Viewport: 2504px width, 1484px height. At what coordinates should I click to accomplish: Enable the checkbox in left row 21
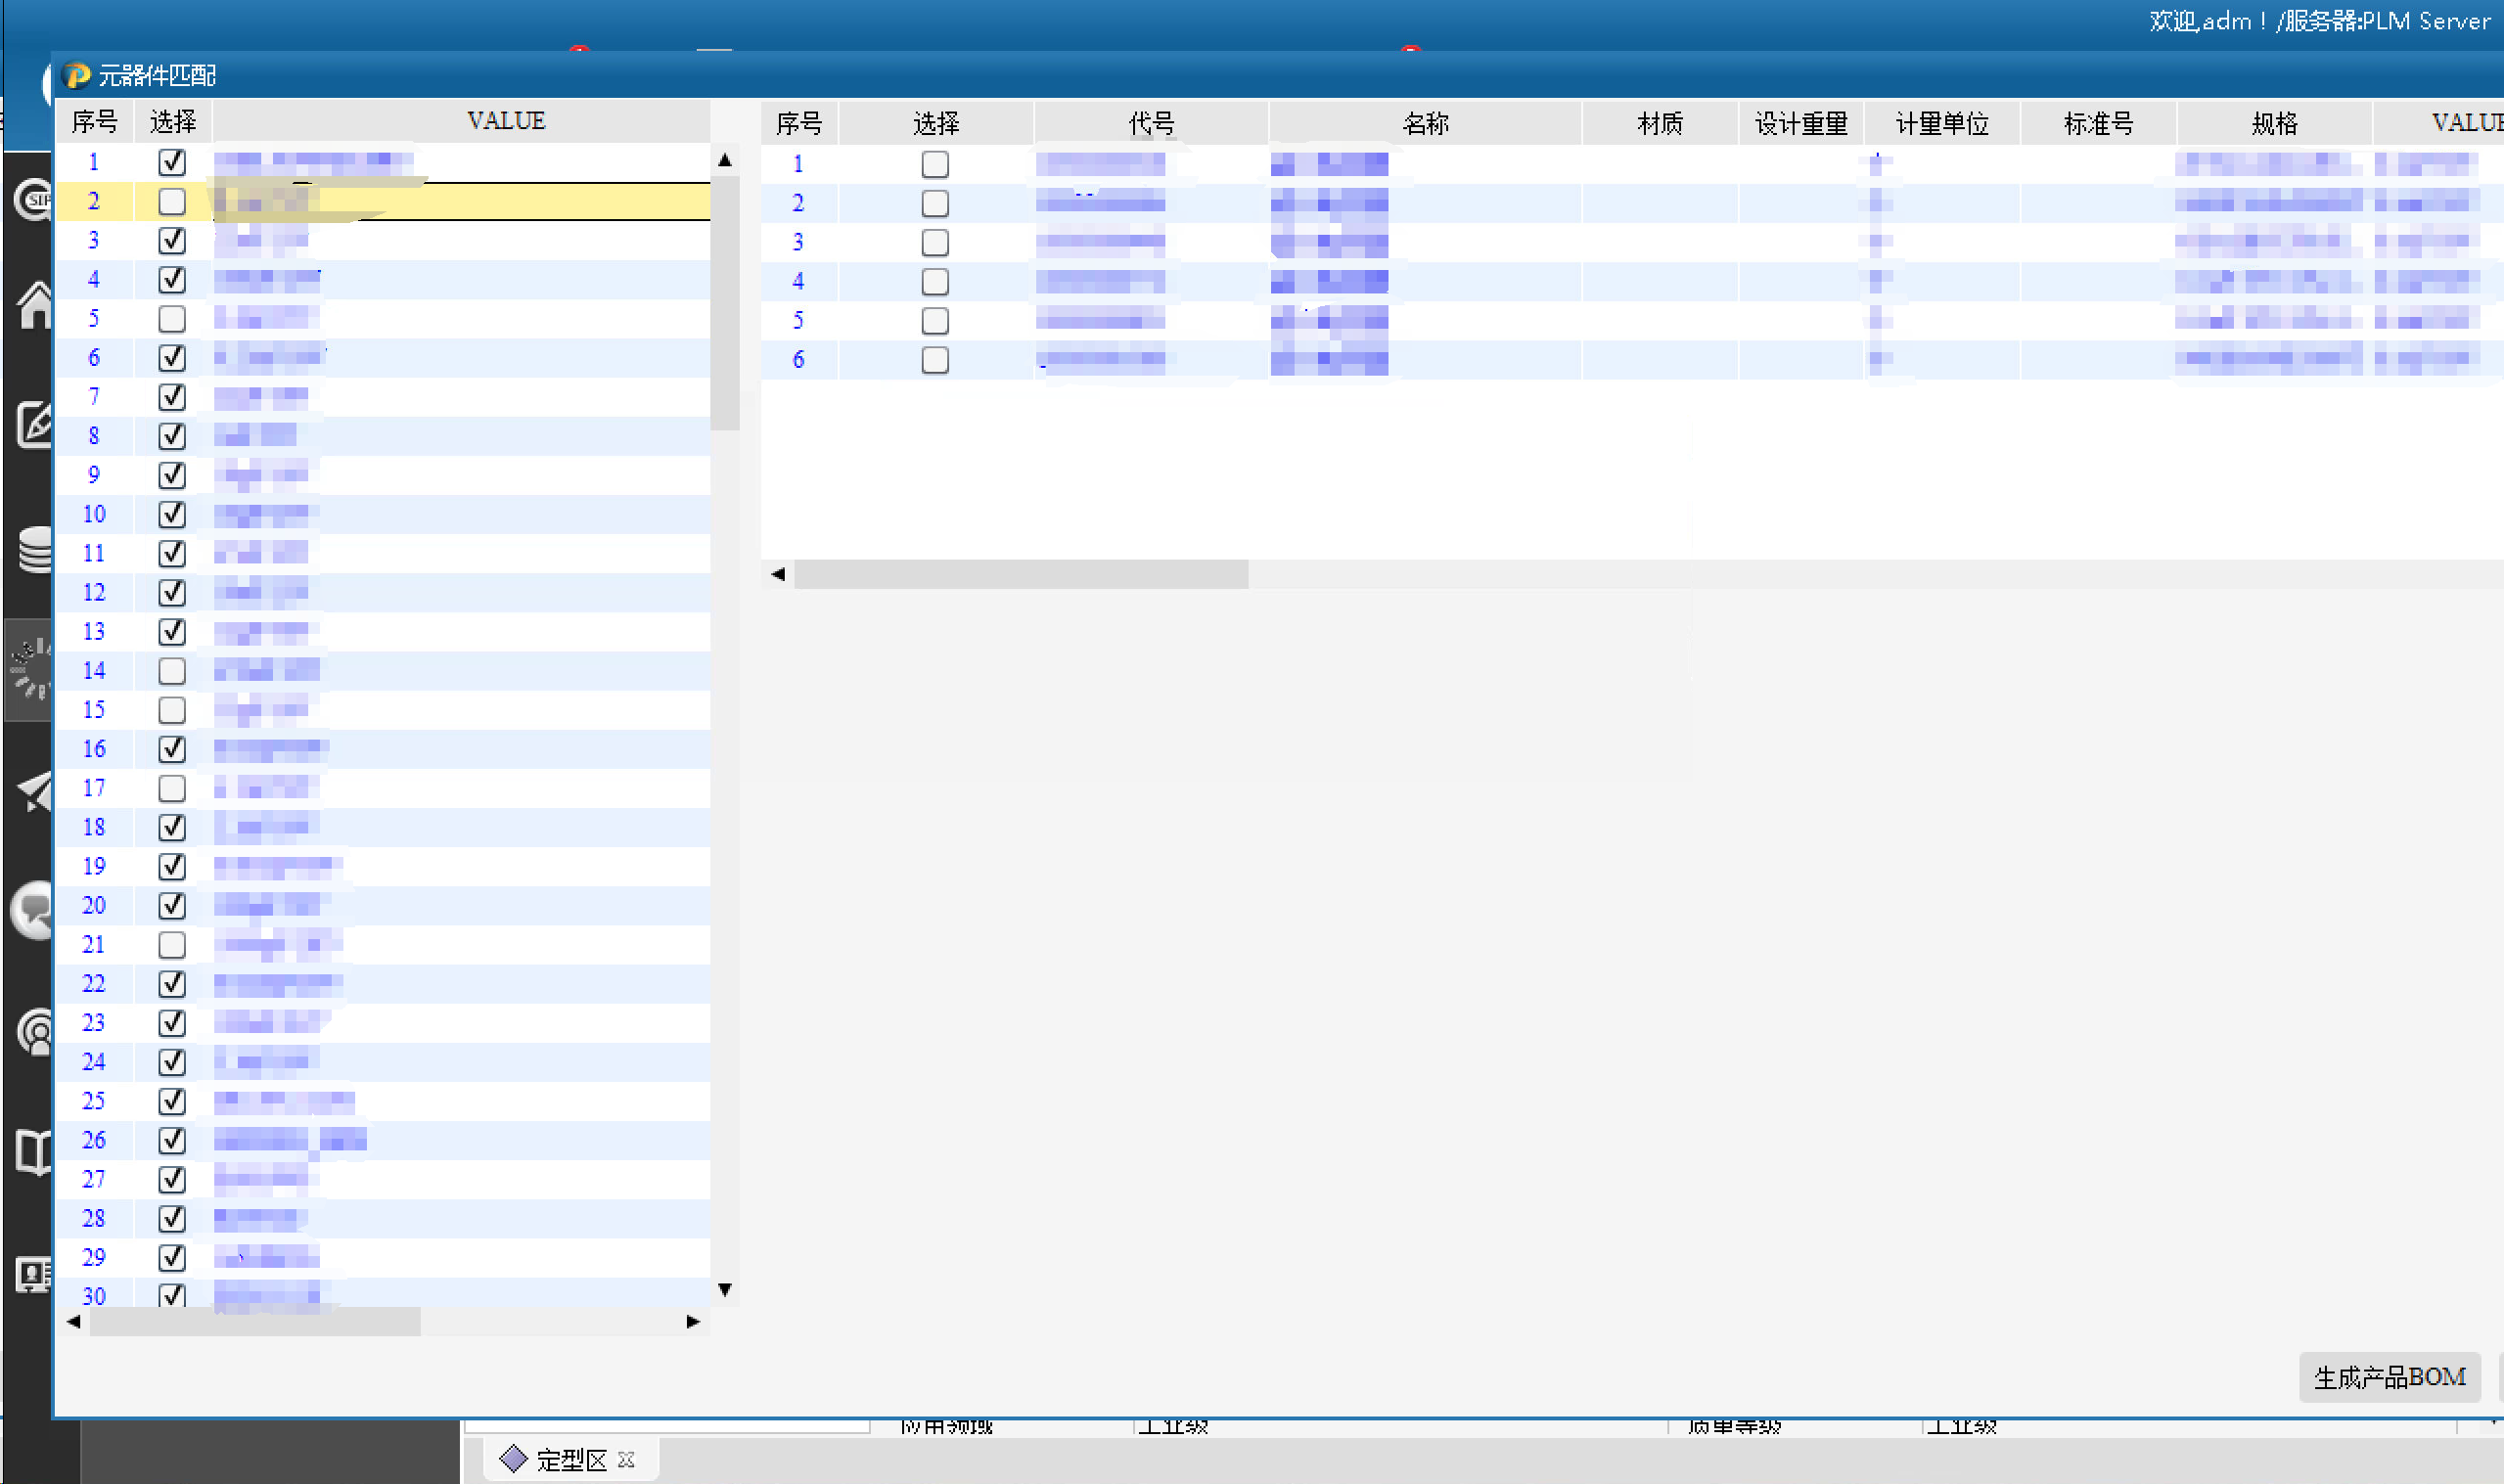[x=172, y=944]
